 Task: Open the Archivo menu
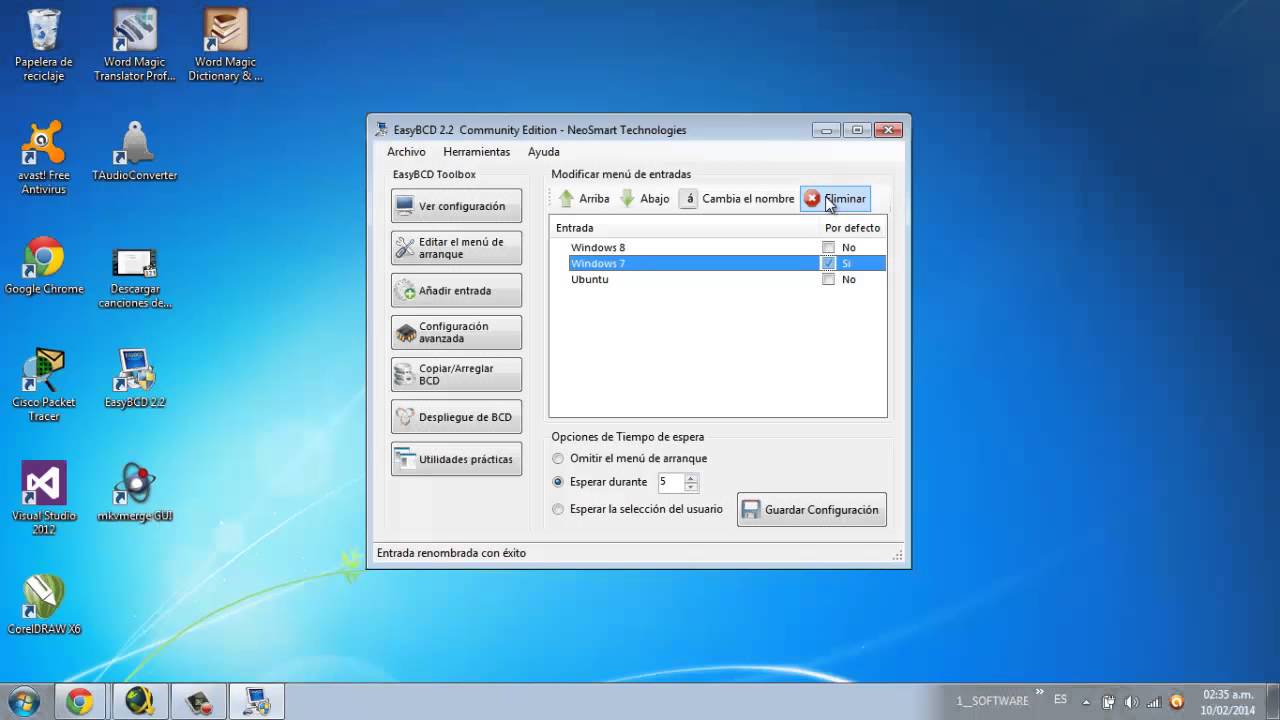click(406, 152)
